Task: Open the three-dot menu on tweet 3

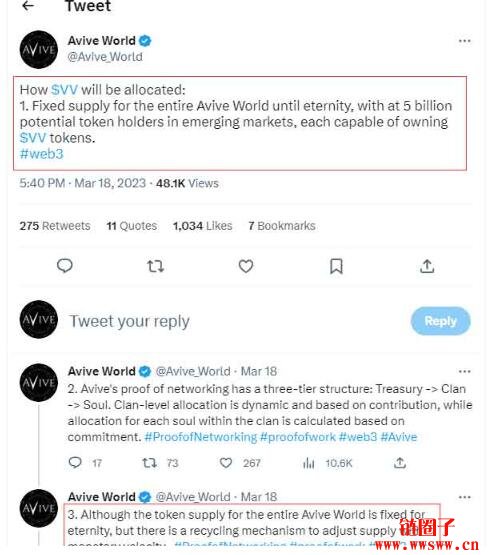Action: 464,497
